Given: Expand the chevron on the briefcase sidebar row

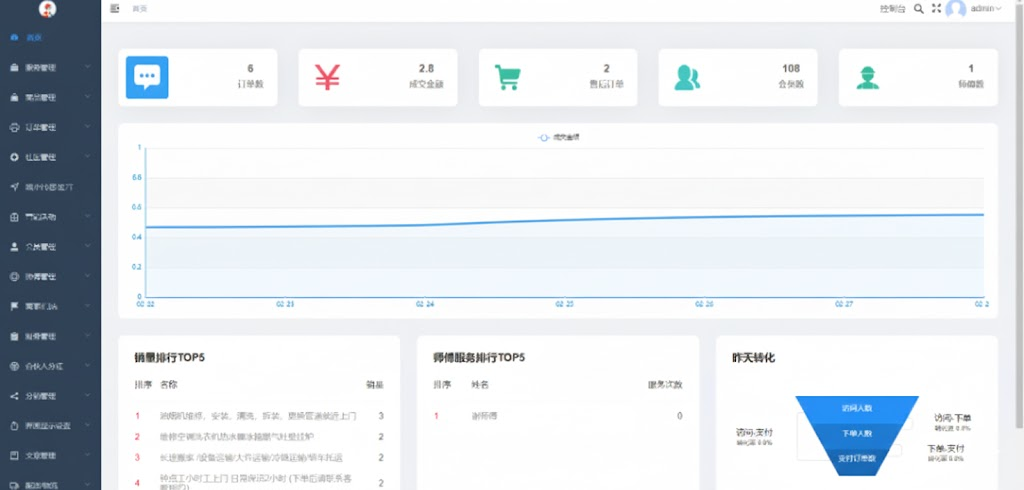Looking at the screenshot, I should click(88, 67).
